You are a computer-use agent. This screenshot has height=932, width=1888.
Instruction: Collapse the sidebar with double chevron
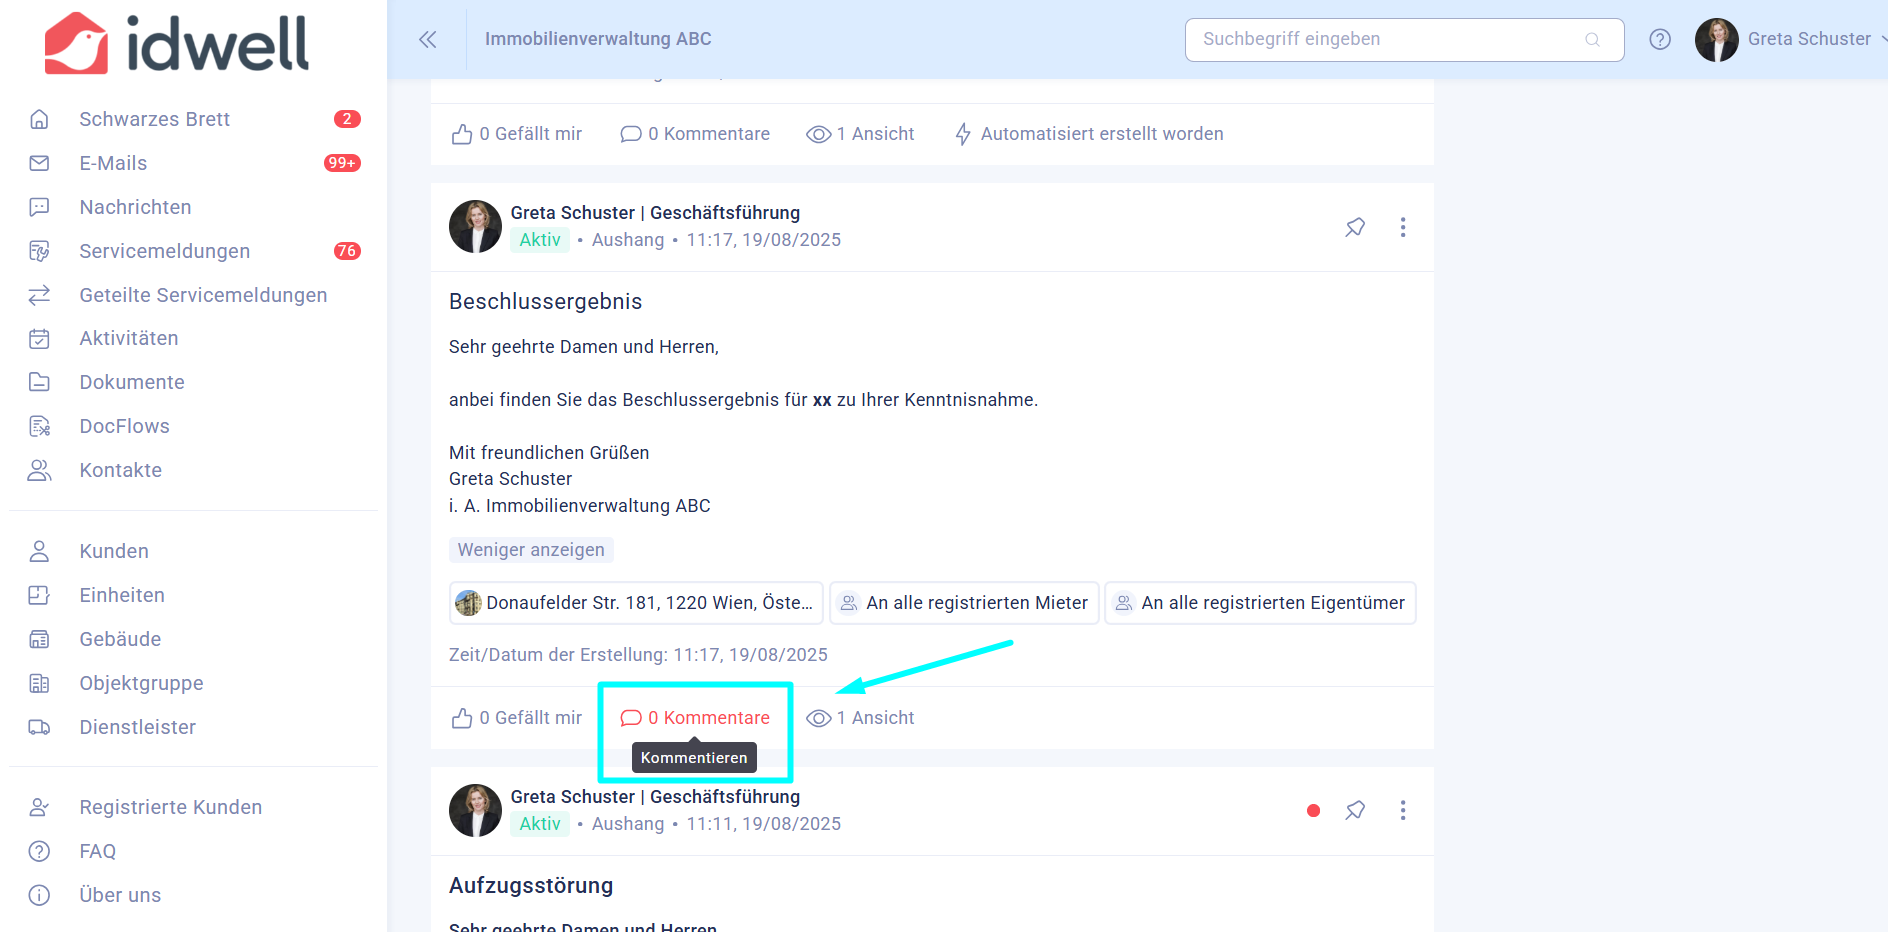click(428, 39)
